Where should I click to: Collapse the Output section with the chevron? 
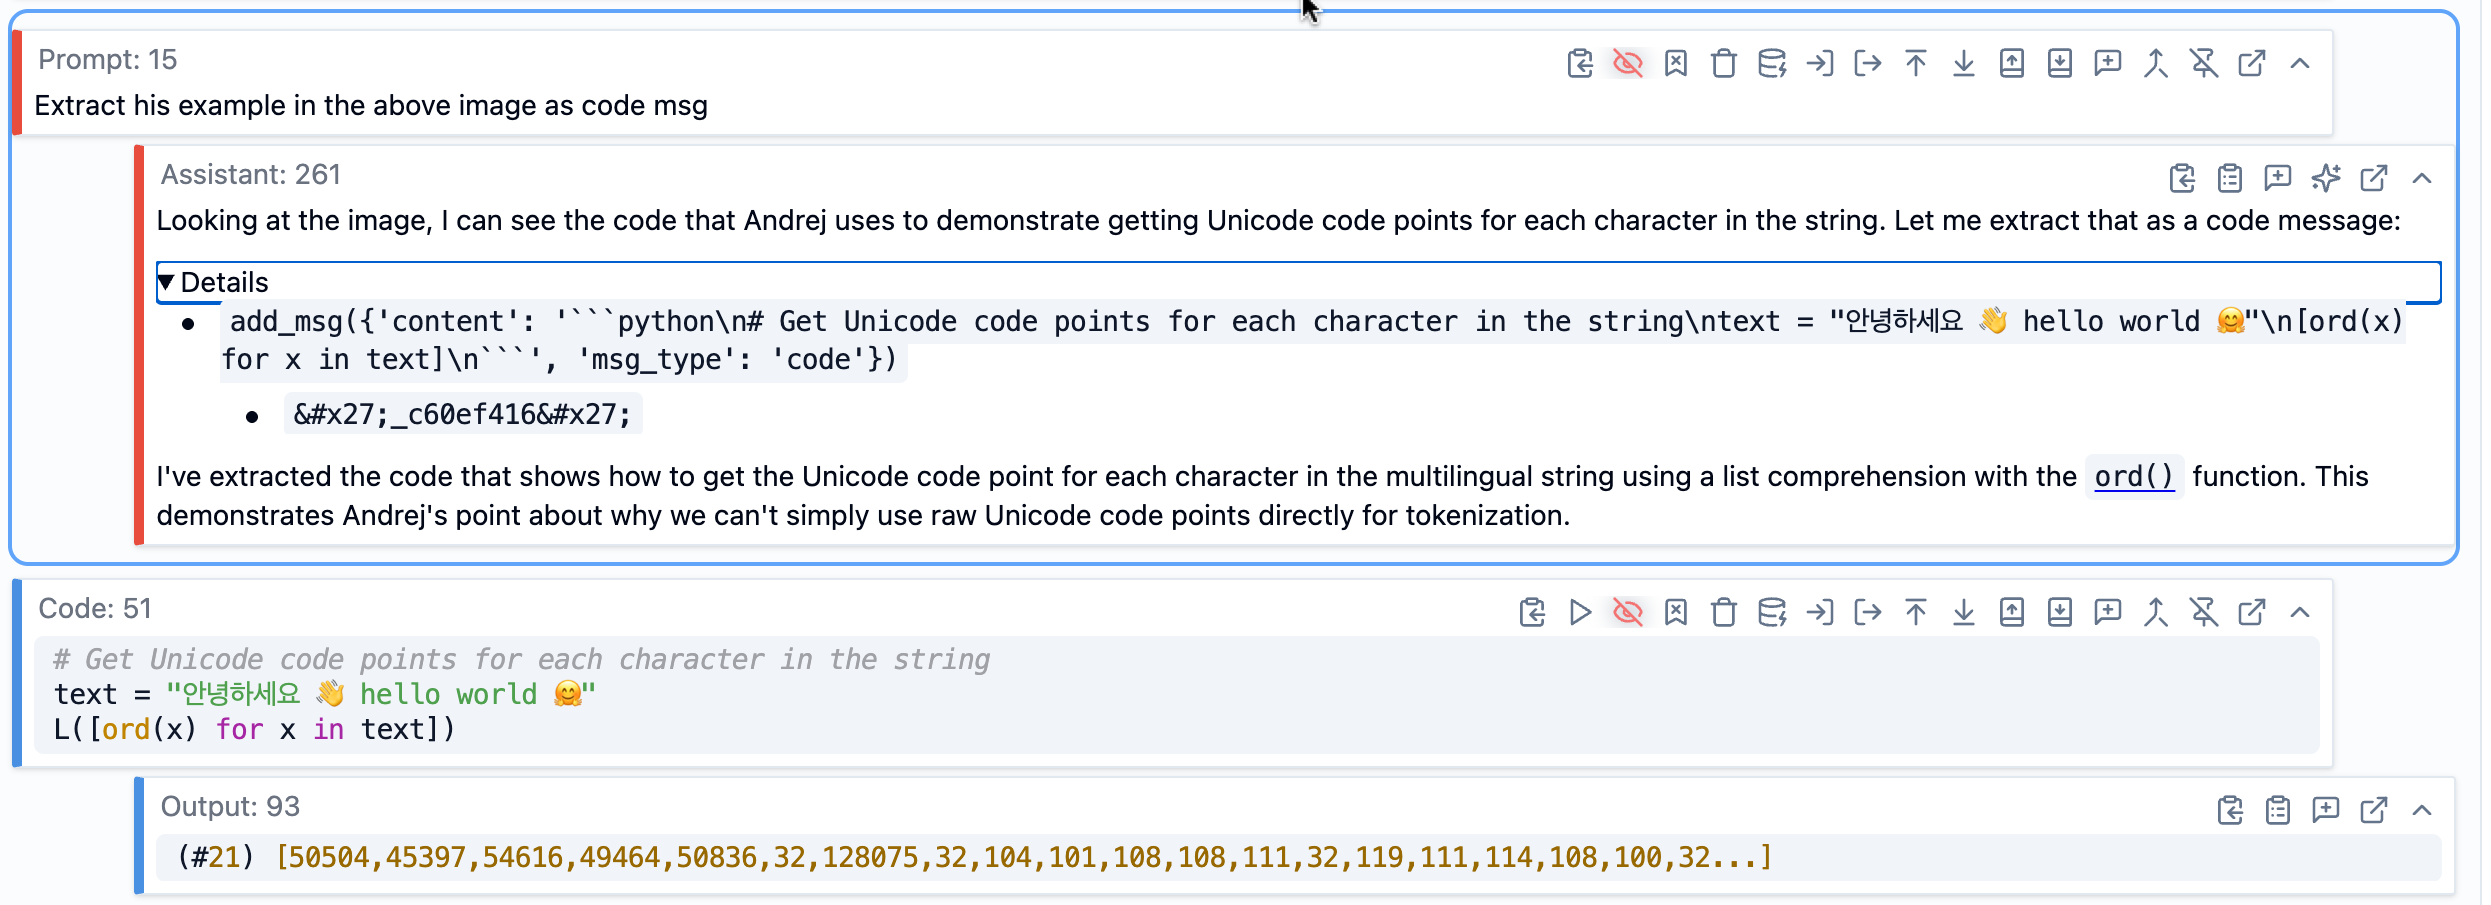tap(2421, 810)
